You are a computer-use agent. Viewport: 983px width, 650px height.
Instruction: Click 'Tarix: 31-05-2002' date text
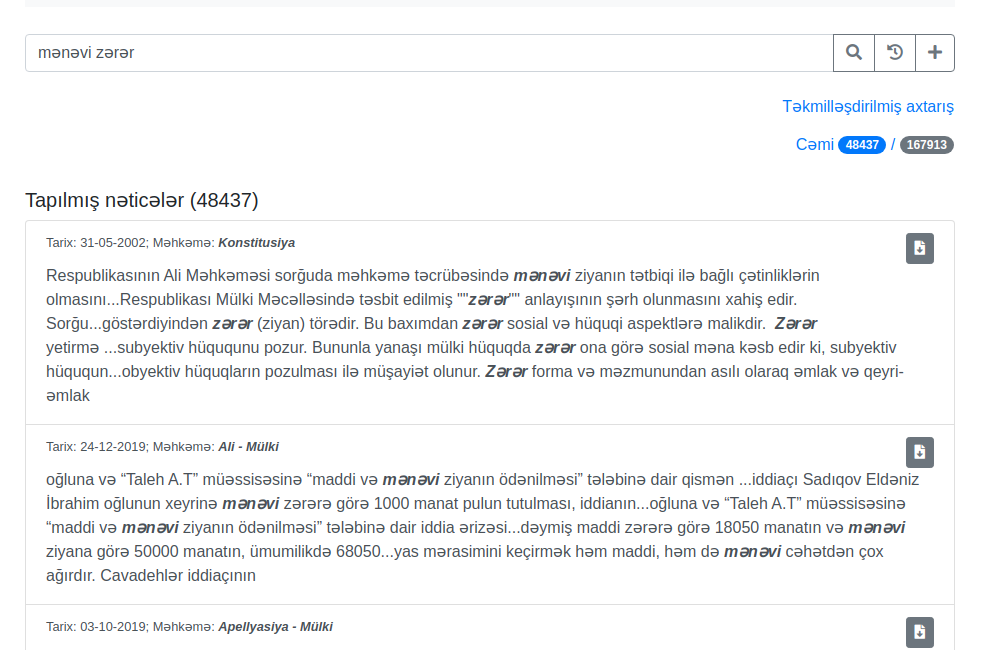tap(96, 243)
